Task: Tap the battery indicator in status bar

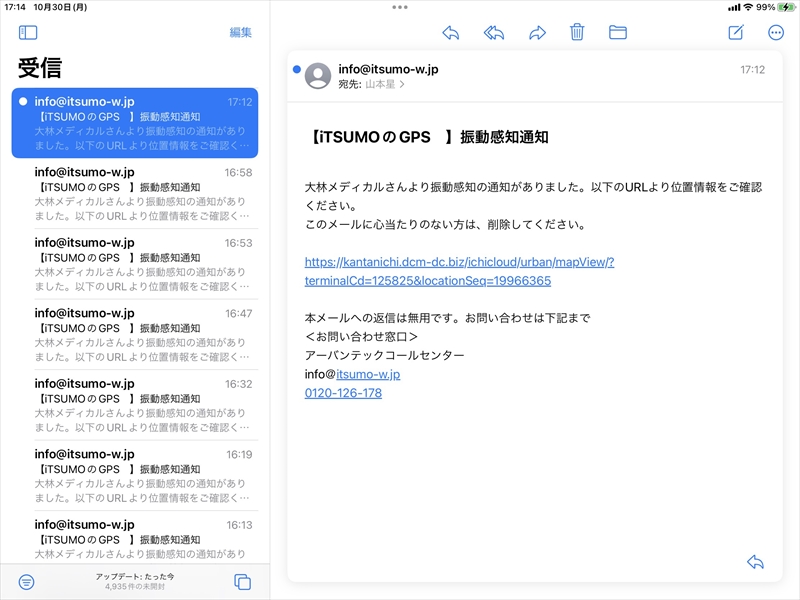Action: pos(786,7)
